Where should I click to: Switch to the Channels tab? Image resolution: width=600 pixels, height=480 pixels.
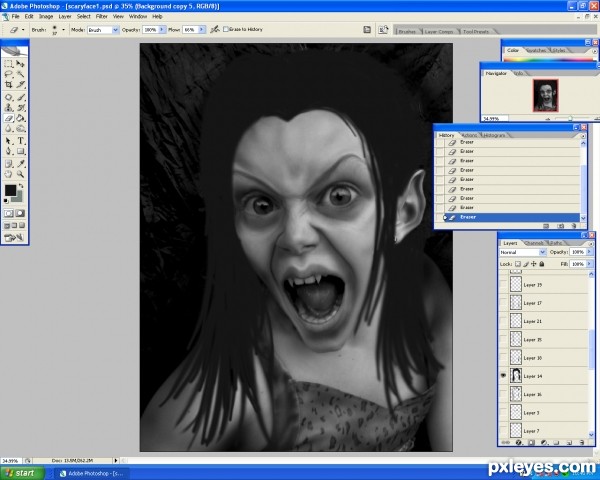[534, 243]
